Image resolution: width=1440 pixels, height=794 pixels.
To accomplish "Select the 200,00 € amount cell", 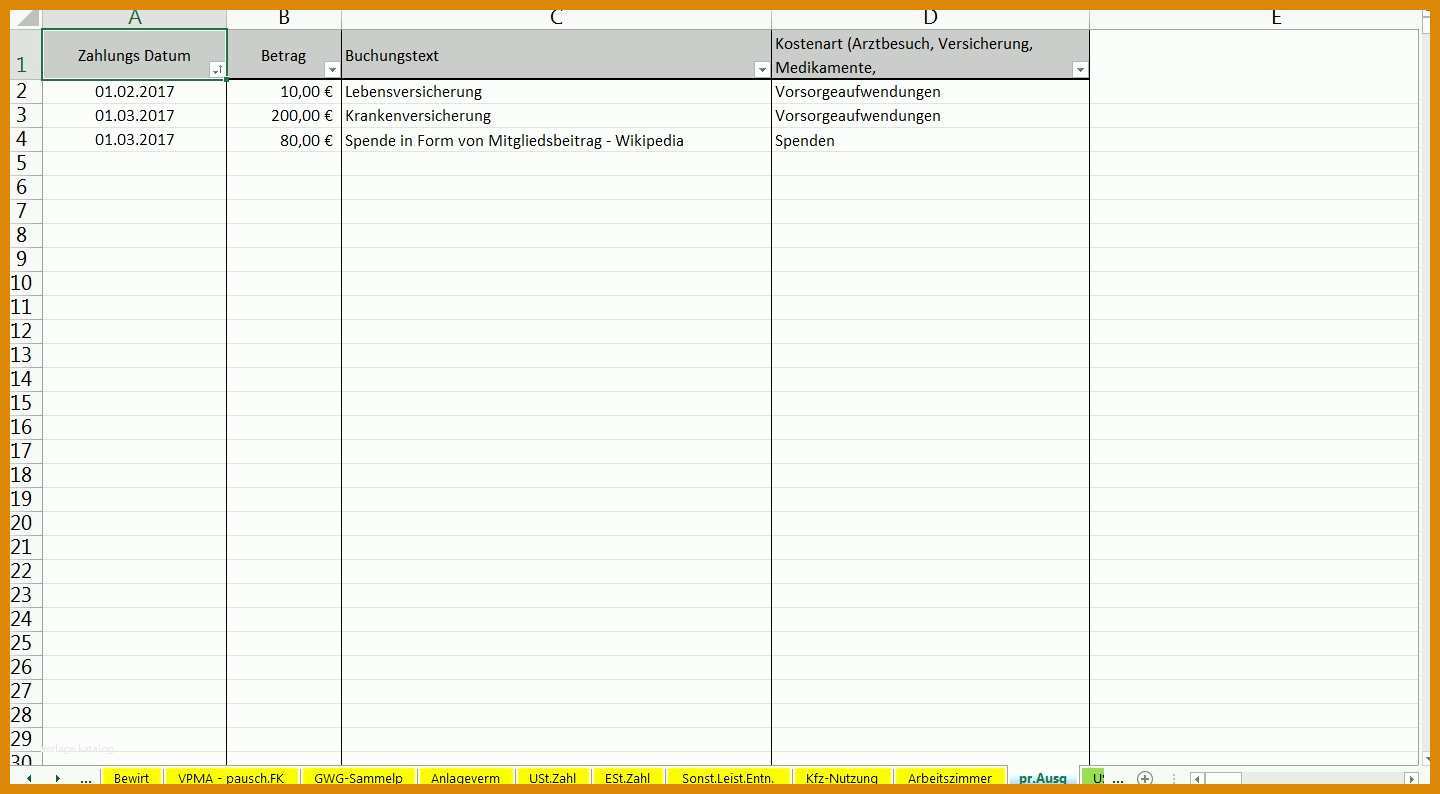I will click(x=284, y=116).
